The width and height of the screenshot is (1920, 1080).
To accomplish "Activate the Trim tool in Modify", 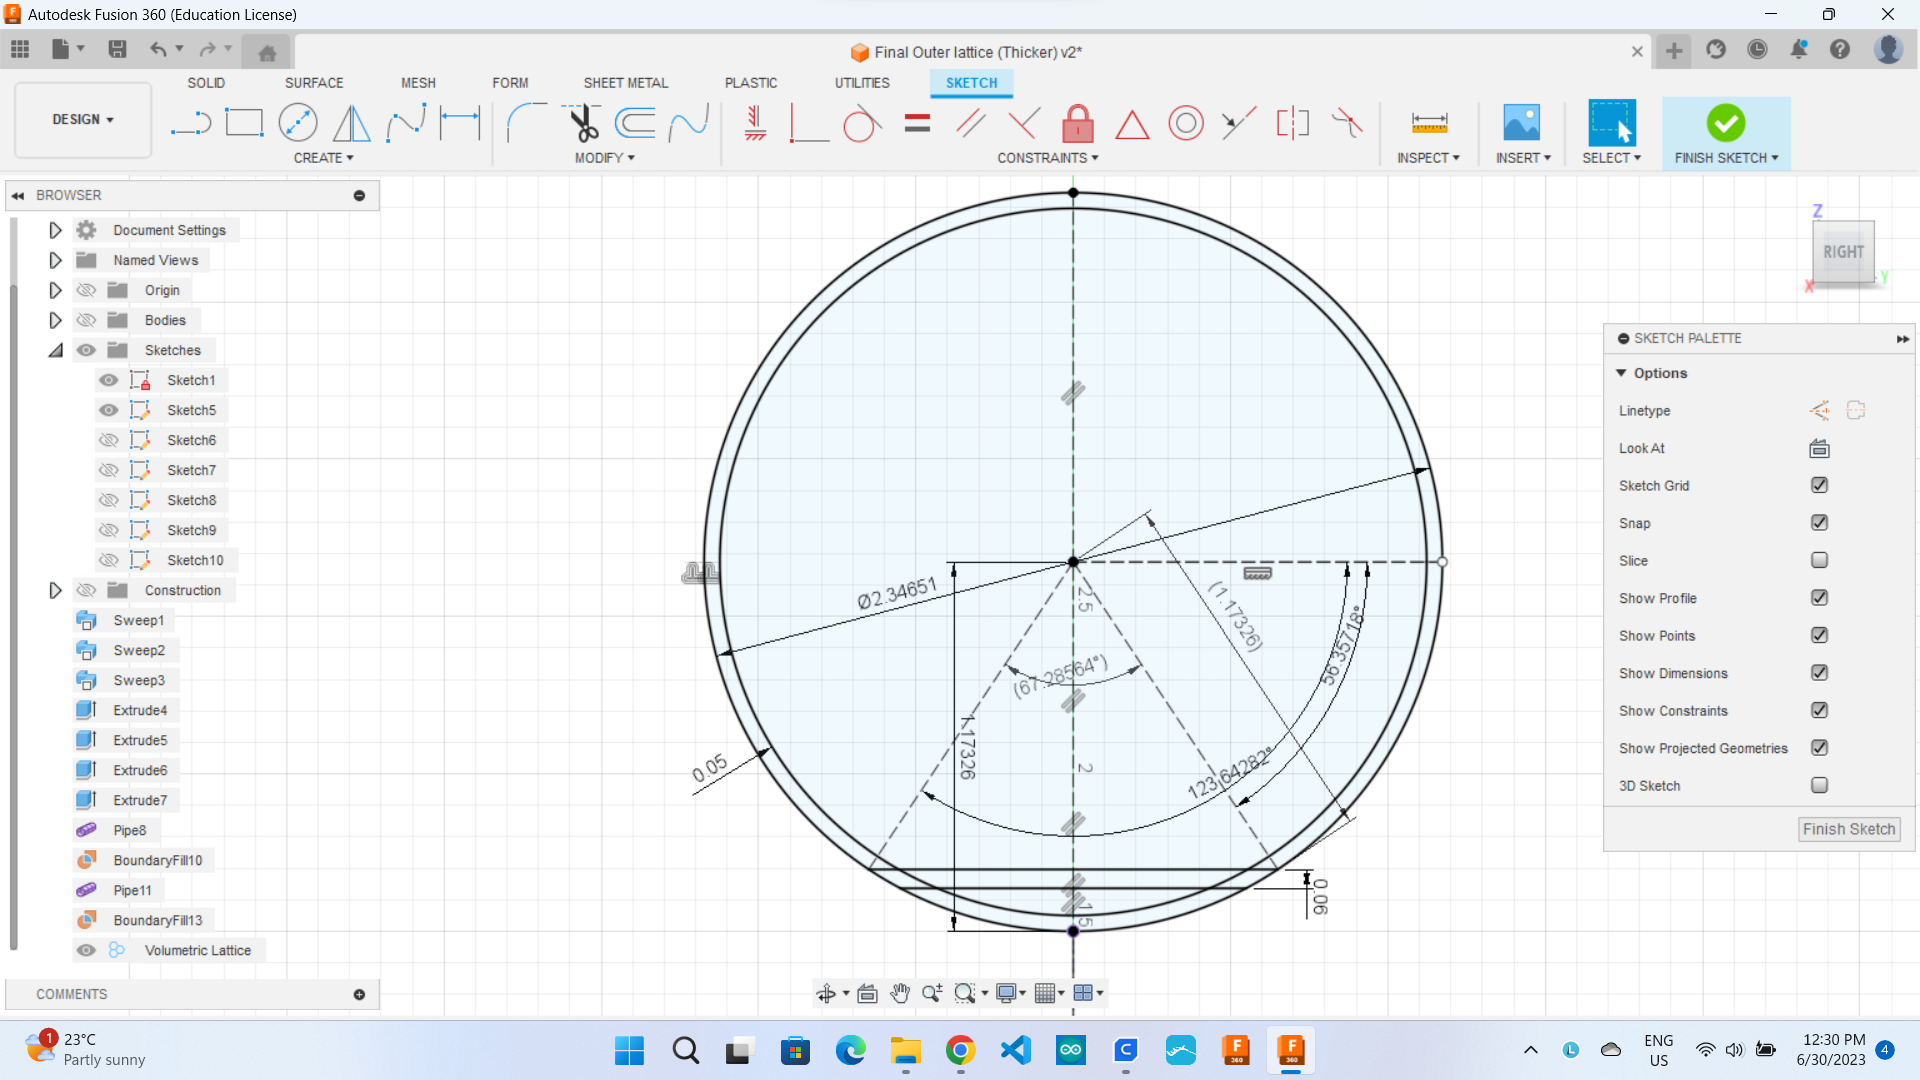I will coord(584,122).
